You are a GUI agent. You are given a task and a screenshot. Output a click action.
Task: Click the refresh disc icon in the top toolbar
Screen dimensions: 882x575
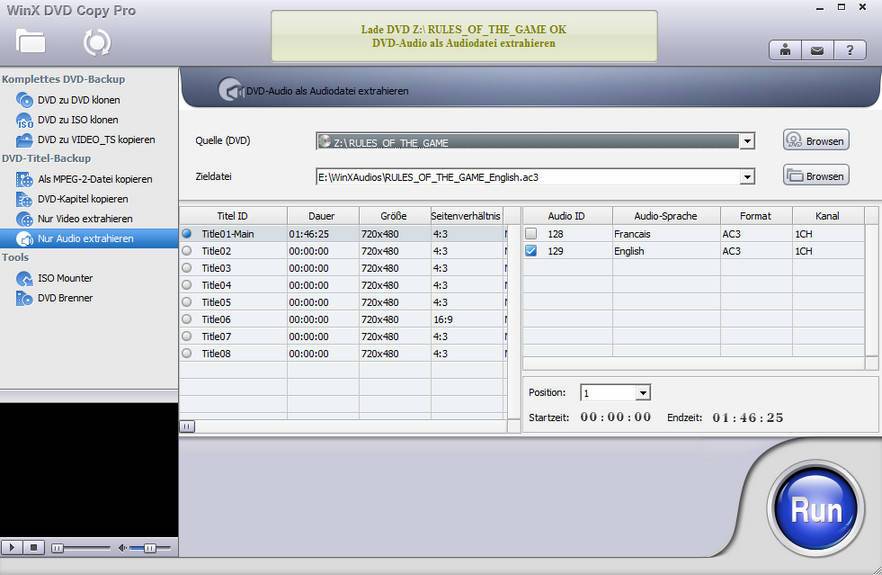(97, 42)
